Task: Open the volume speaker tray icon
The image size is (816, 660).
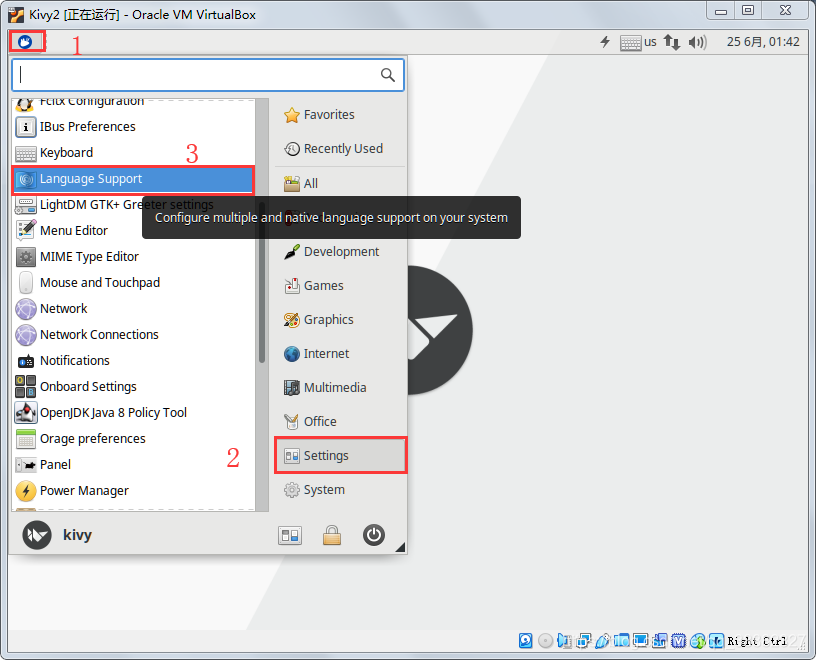Action: 697,42
